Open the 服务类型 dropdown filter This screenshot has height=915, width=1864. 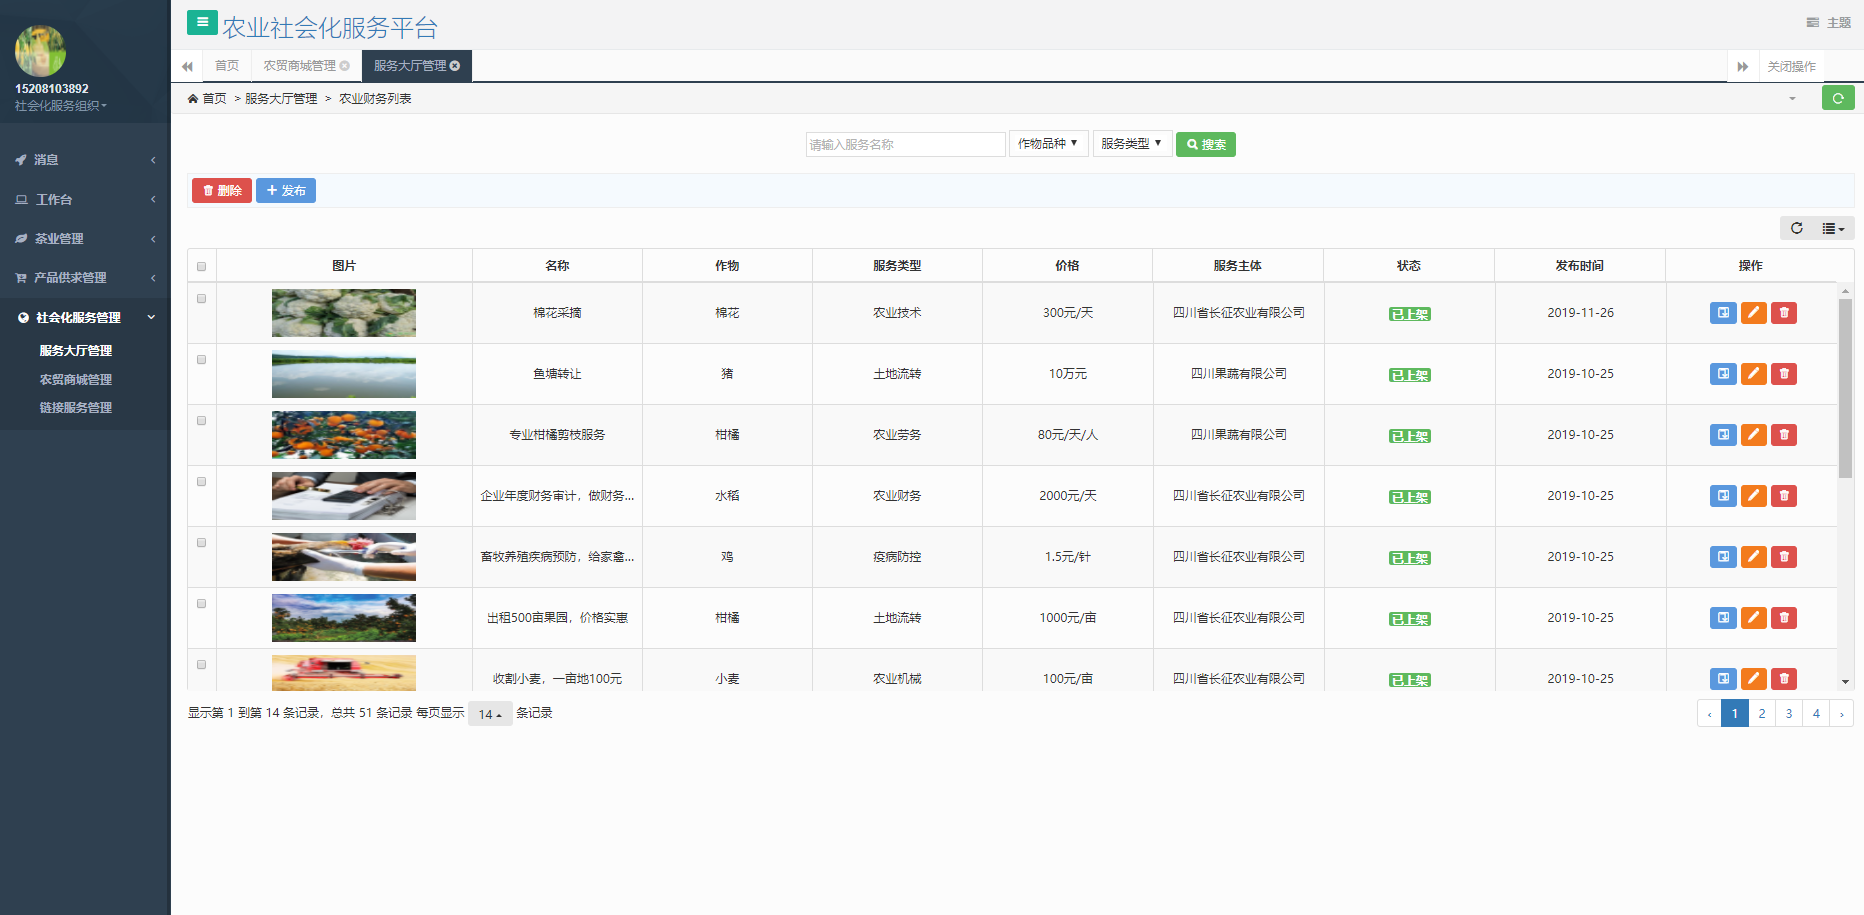[1131, 144]
